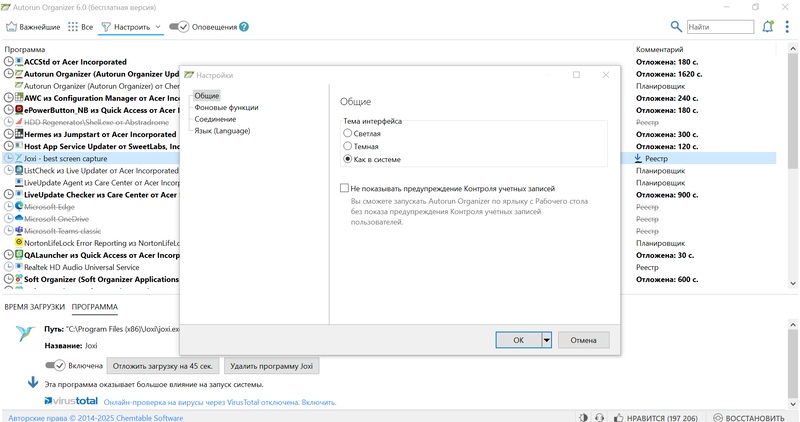Open Background functions settings section
The width and height of the screenshot is (800, 422).
(x=226, y=108)
